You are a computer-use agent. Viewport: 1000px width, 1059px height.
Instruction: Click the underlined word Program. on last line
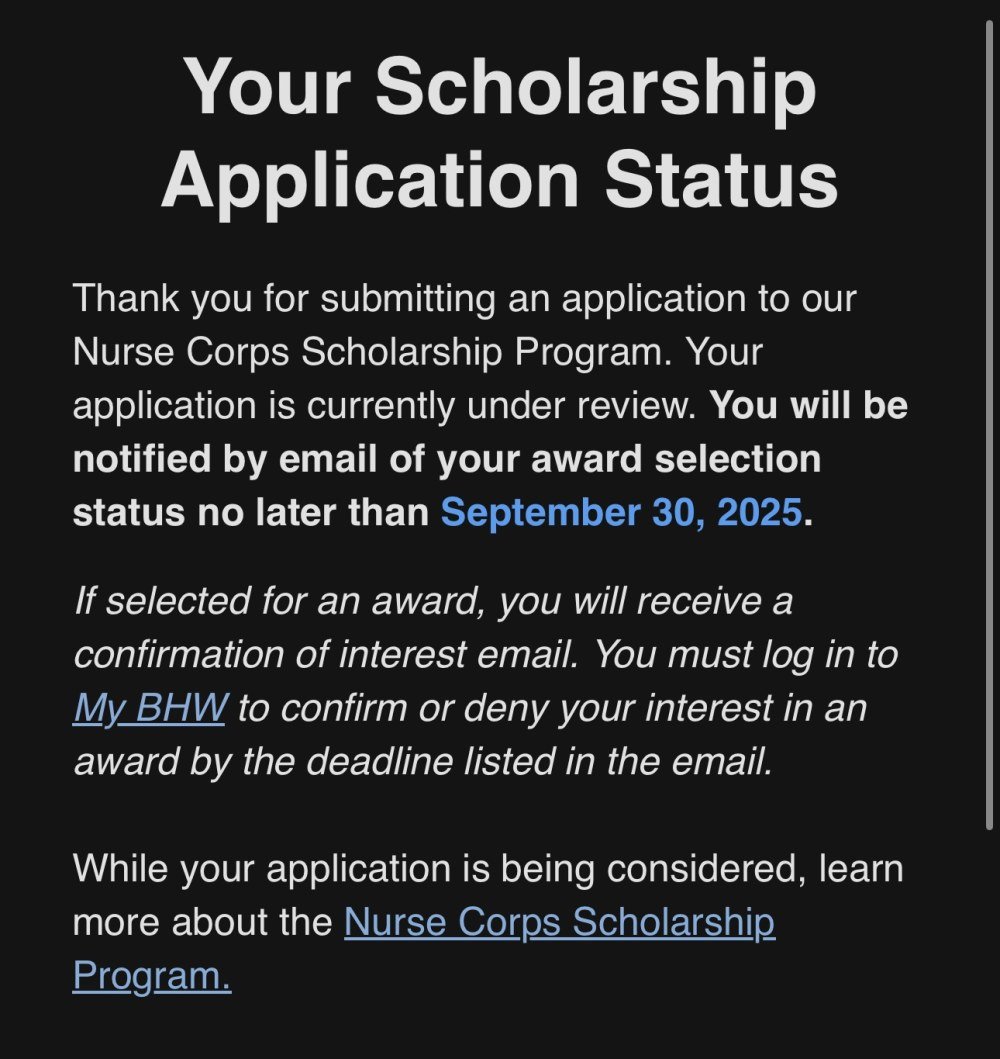point(152,975)
